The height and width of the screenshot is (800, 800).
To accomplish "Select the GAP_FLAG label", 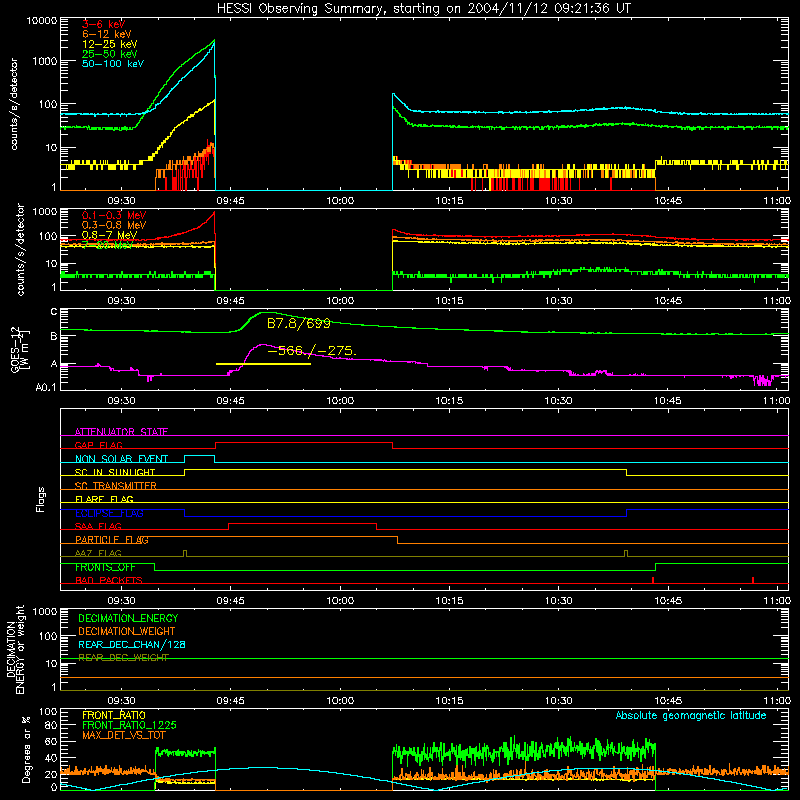I will click(x=98, y=445).
